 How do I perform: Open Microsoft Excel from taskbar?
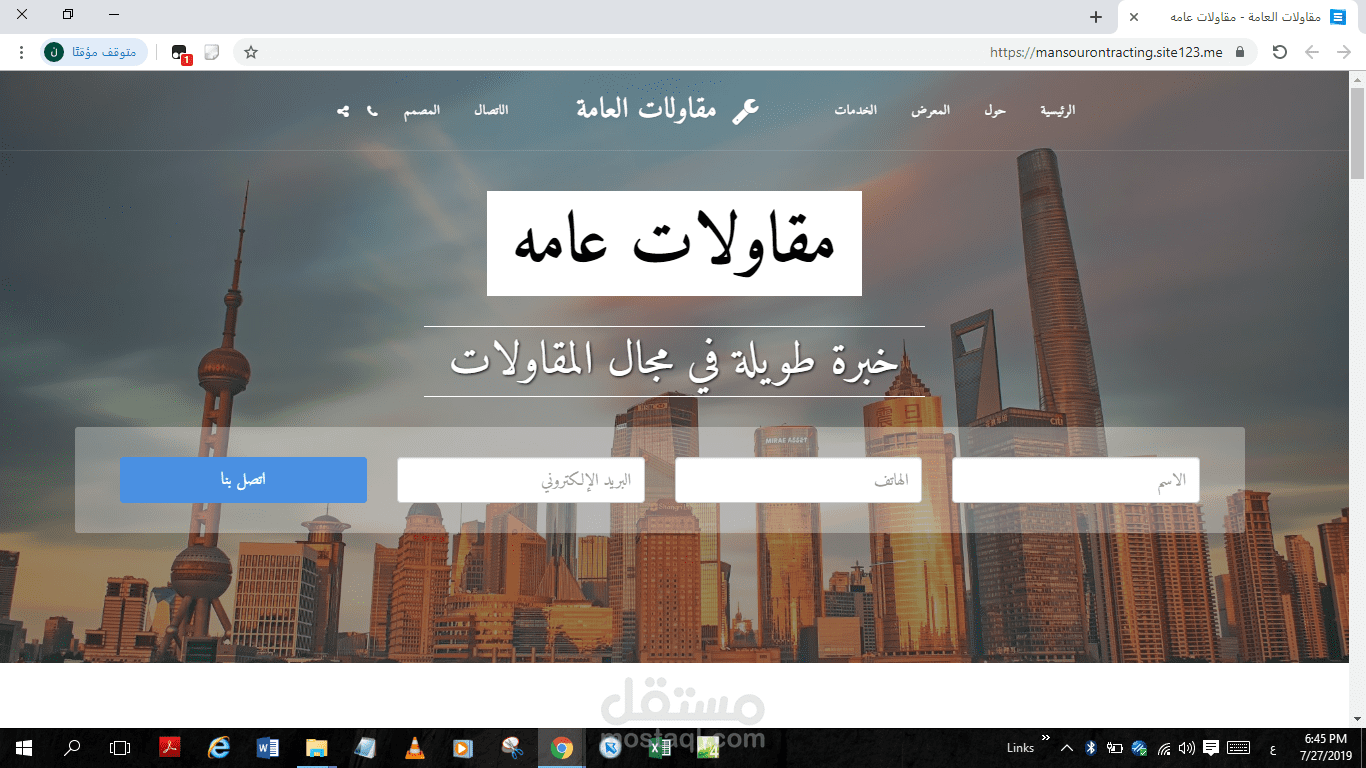(x=659, y=748)
